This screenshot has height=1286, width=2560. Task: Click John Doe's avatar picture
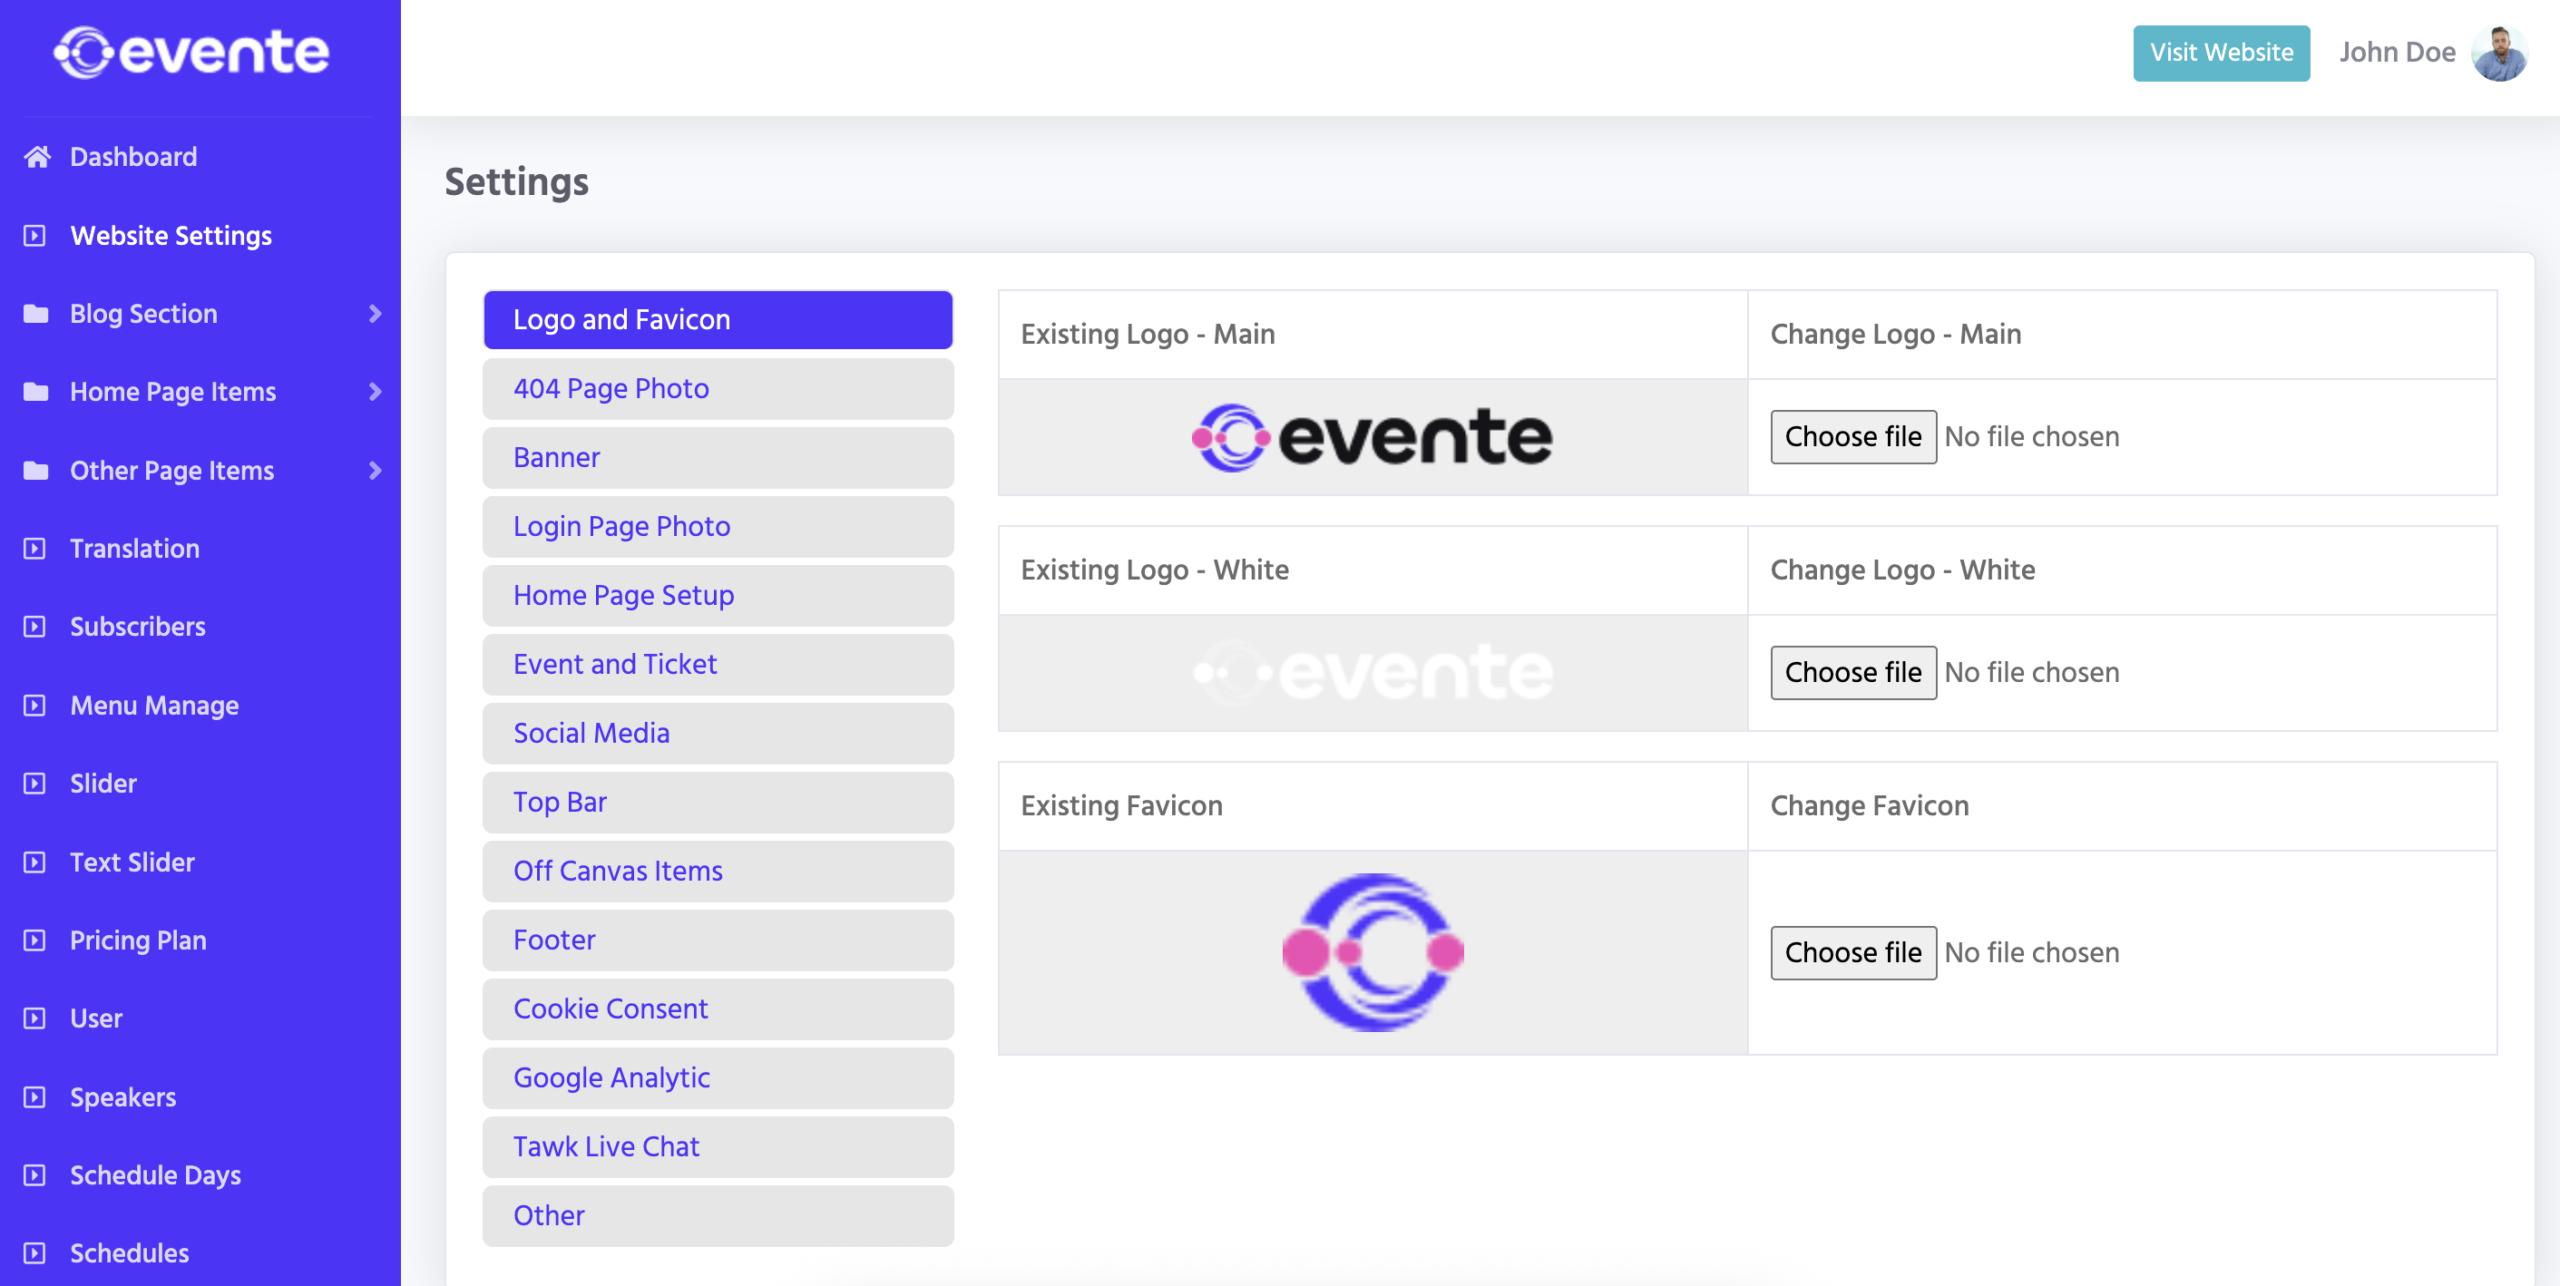[x=2499, y=53]
